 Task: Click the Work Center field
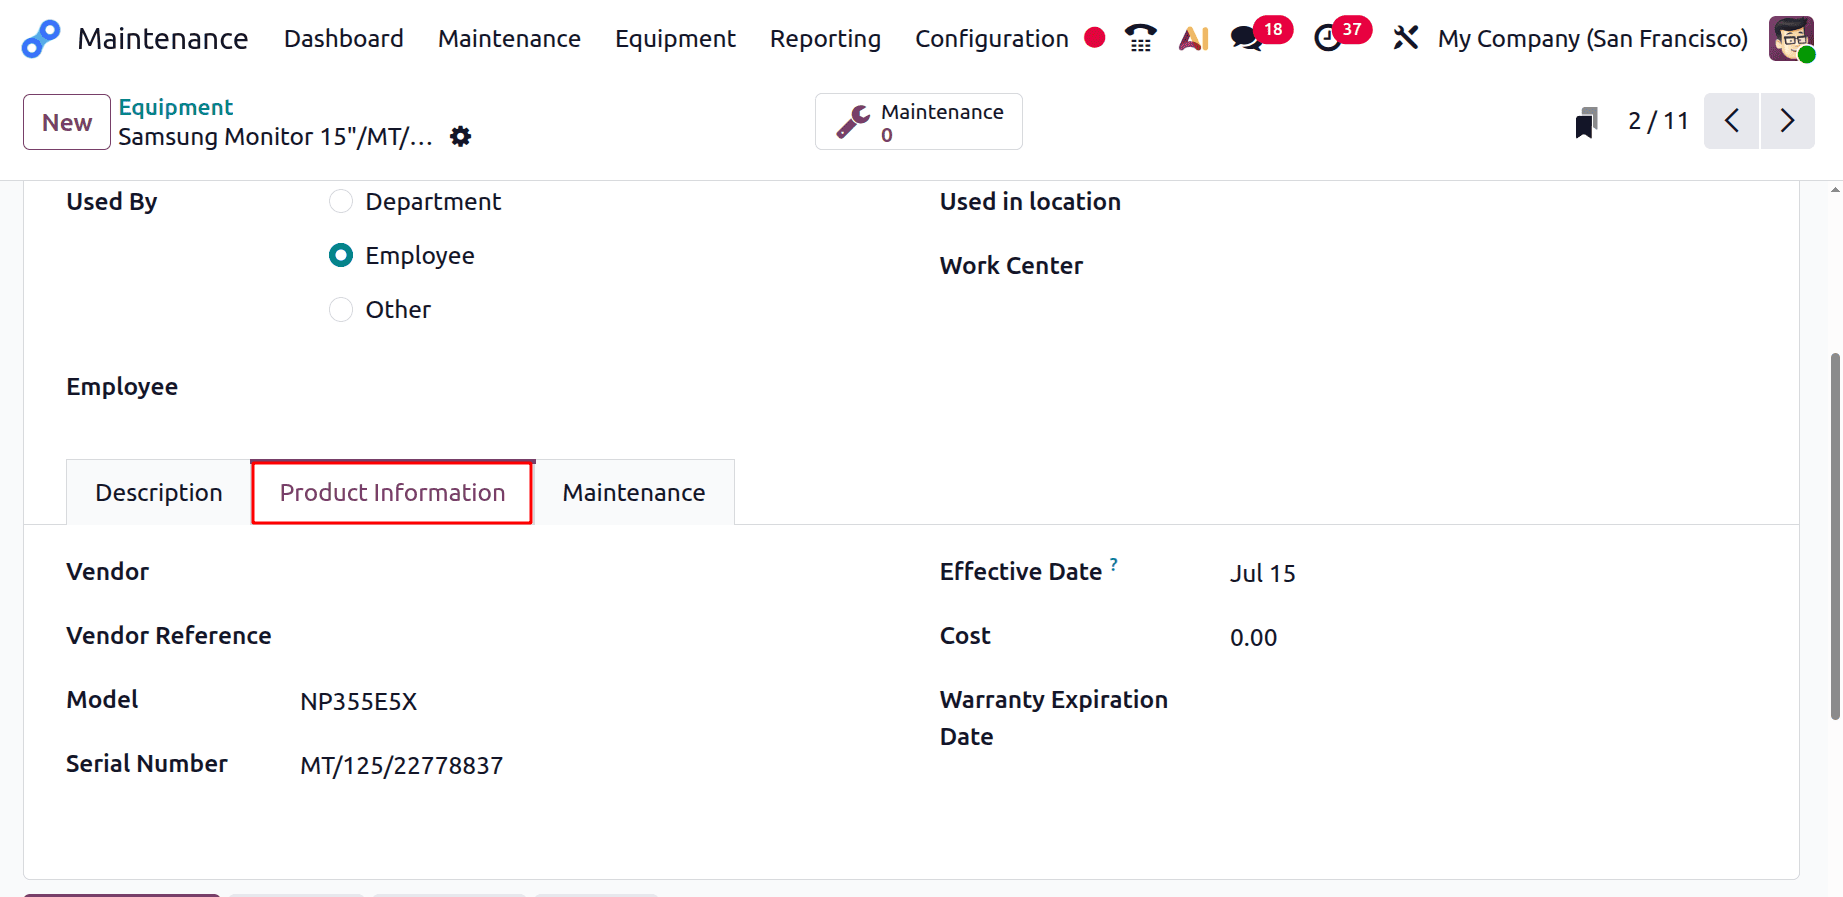[x=1495, y=266]
